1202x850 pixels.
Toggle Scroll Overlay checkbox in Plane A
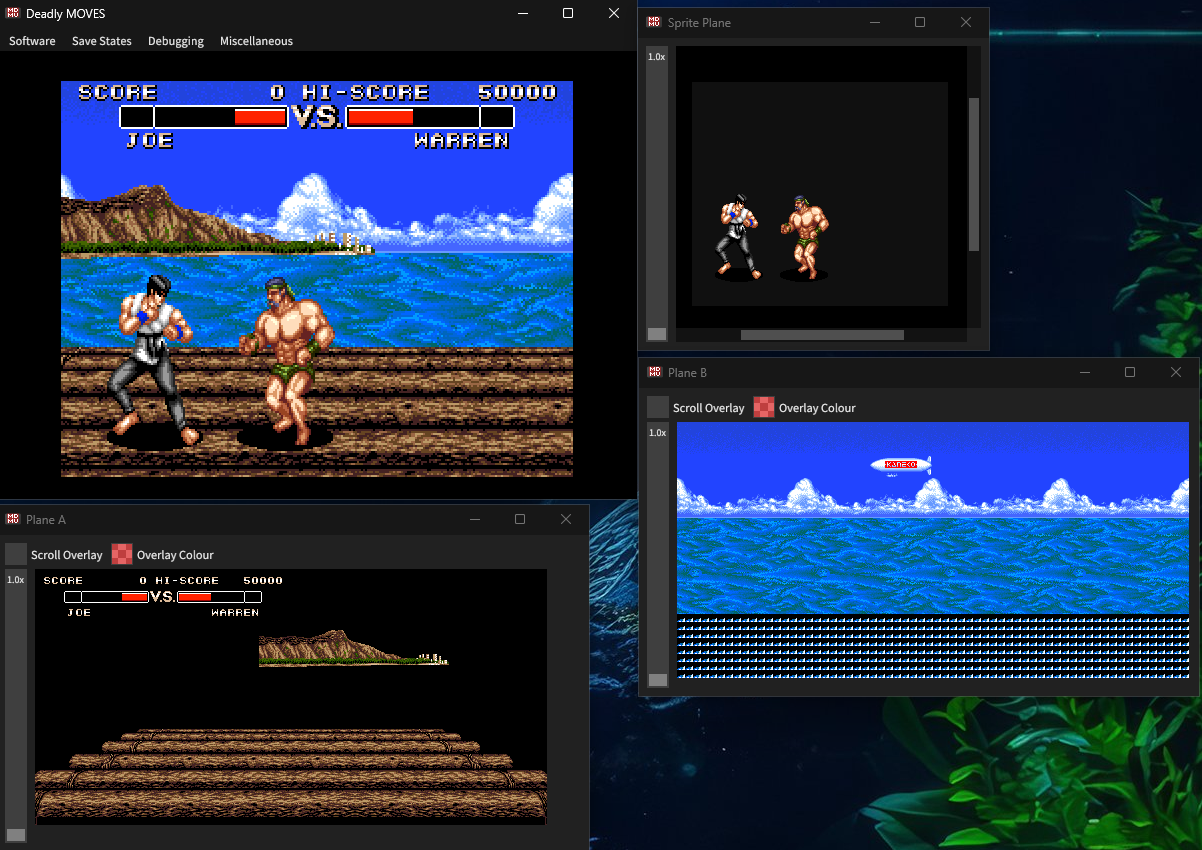pyautogui.click(x=16, y=554)
